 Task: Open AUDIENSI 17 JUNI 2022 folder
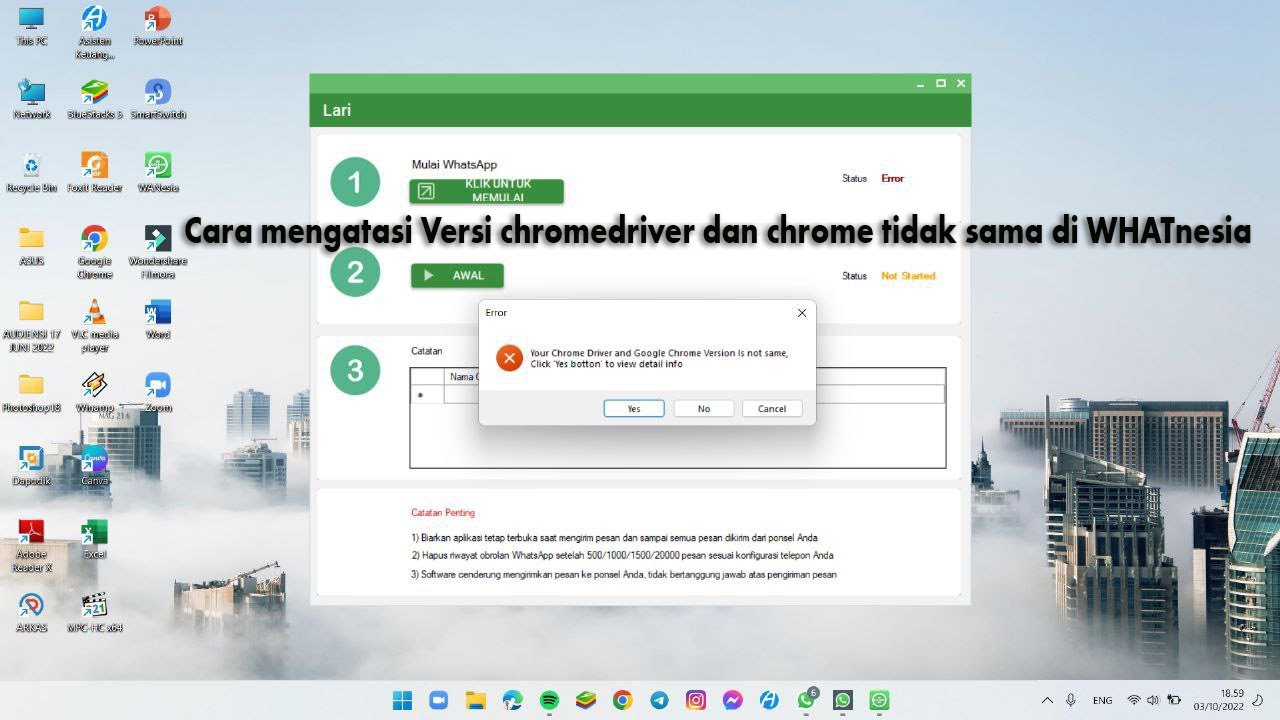(x=32, y=325)
